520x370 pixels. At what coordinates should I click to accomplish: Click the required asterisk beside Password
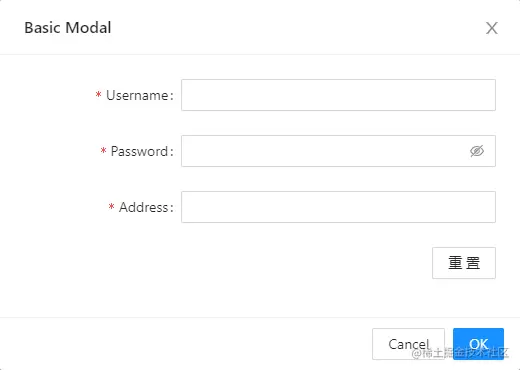(103, 151)
